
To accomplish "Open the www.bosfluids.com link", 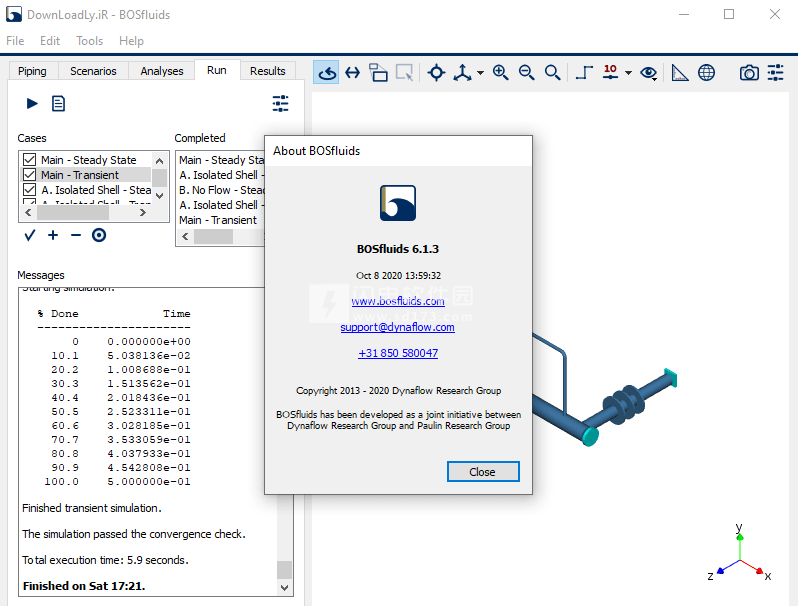I will coord(398,301).
